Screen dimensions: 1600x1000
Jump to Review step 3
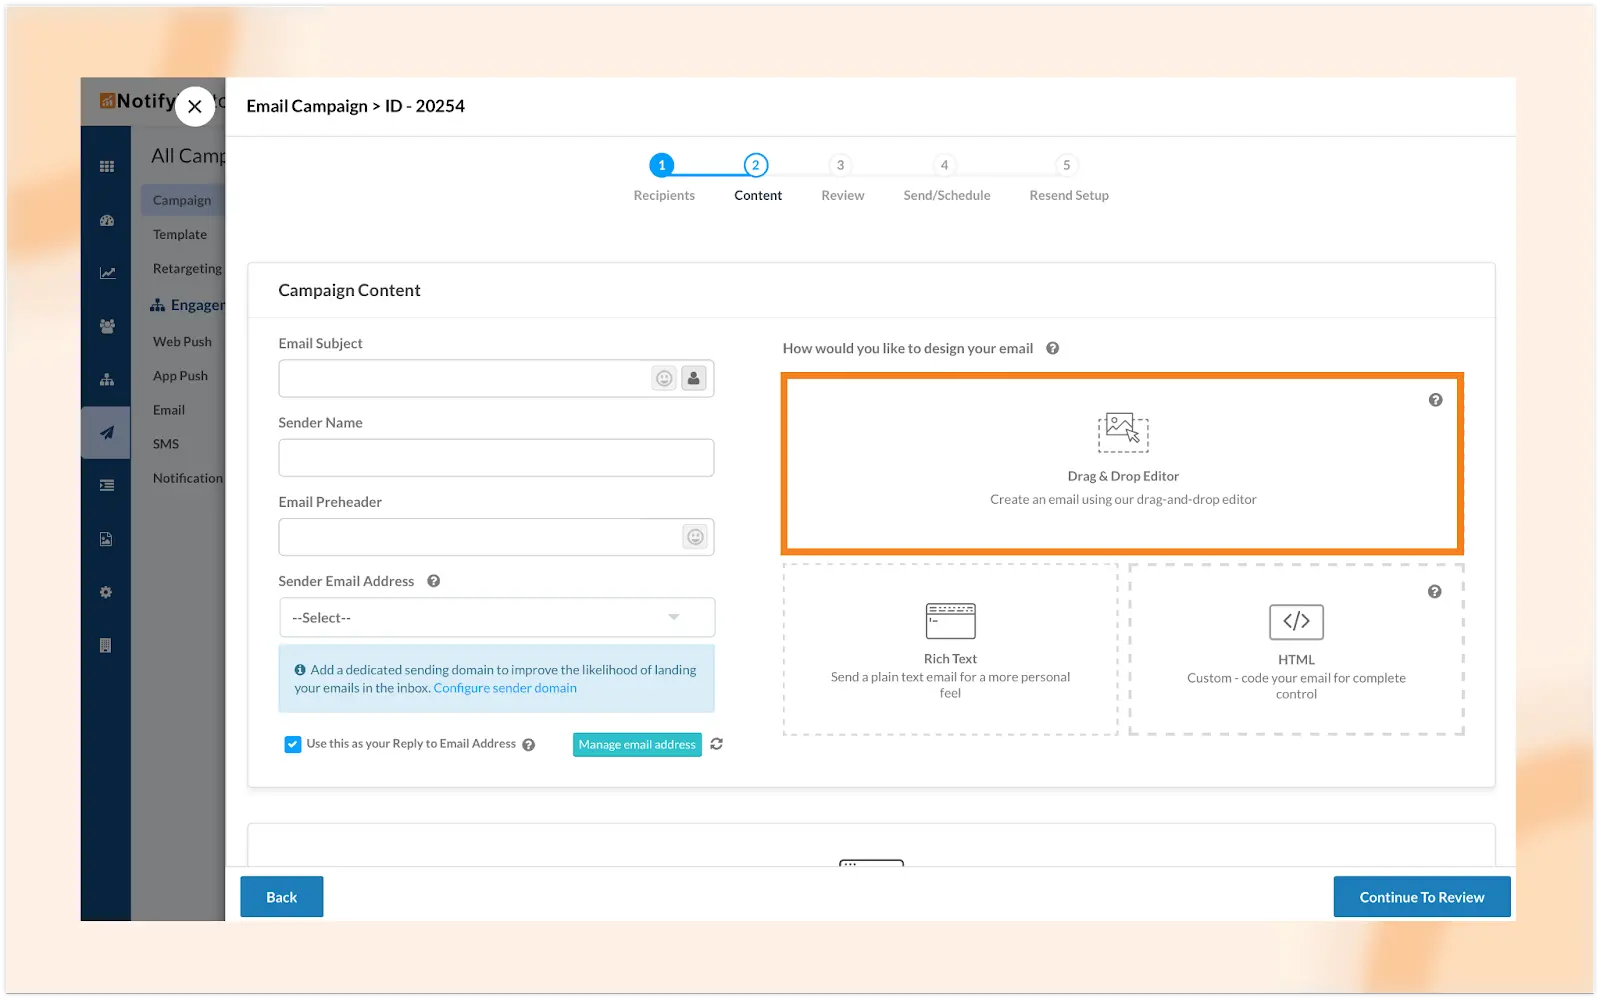click(x=840, y=166)
